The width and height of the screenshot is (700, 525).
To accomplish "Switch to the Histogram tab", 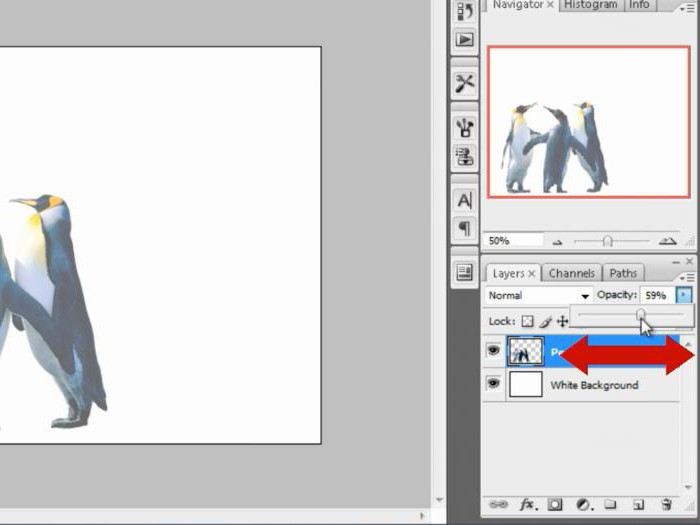I will point(591,5).
